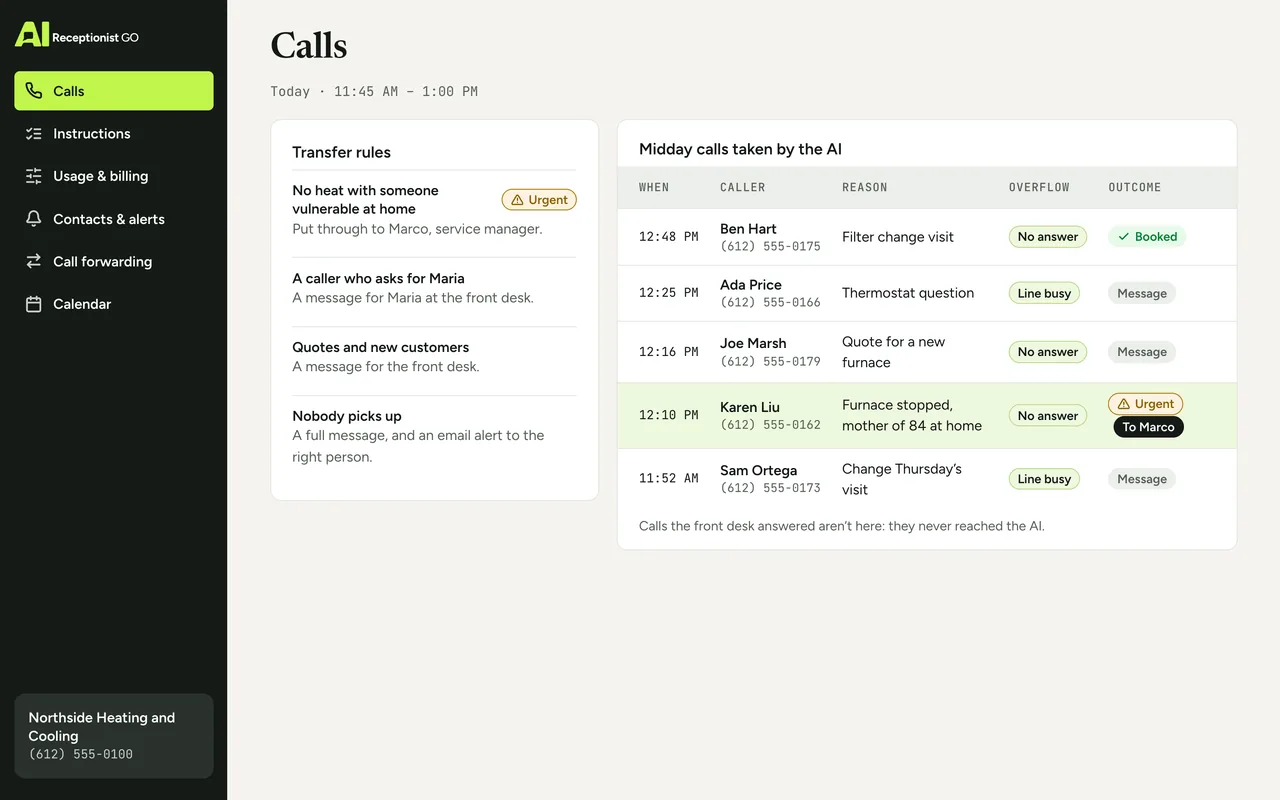Click the 'Quote for a new furnace' reason
This screenshot has height=800, width=1280.
click(893, 352)
